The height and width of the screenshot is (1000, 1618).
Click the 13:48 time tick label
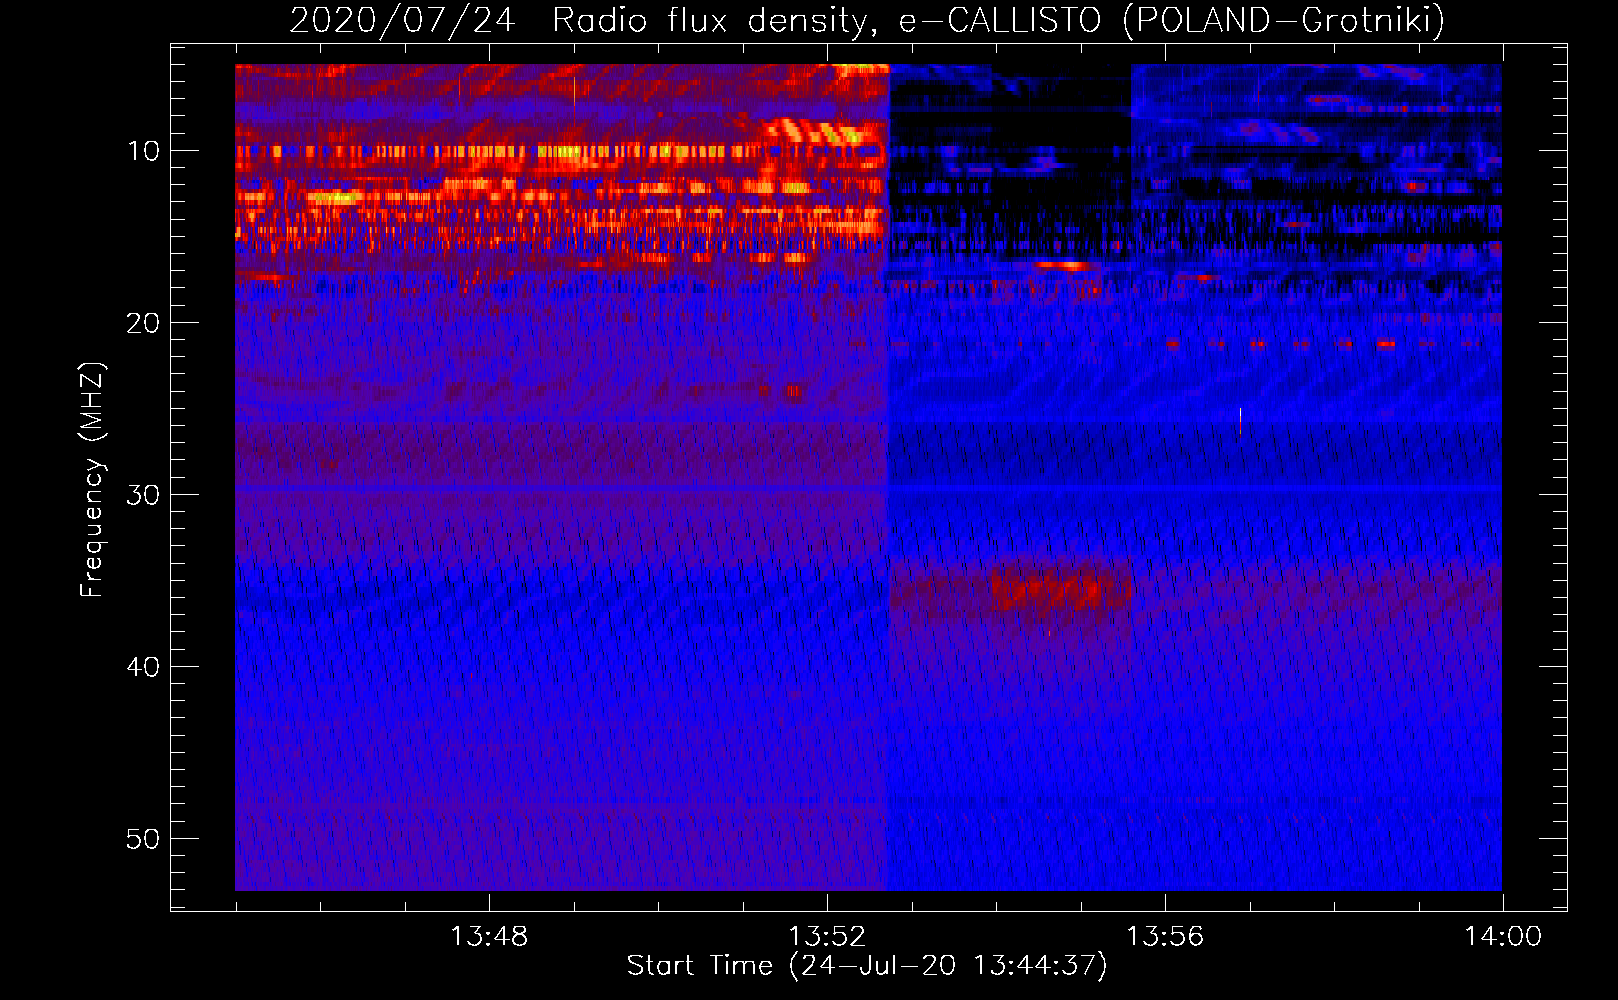pyautogui.click(x=488, y=937)
